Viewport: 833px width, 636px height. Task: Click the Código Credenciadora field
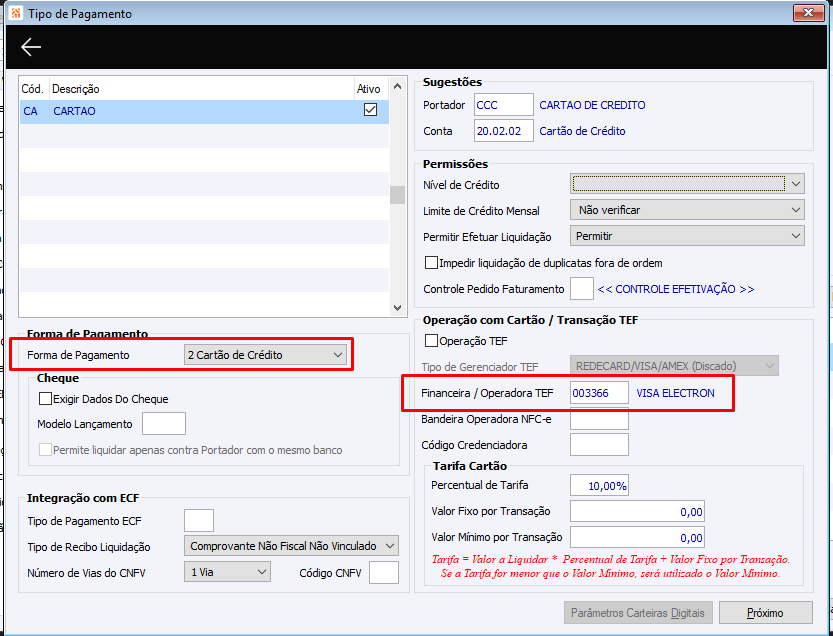click(x=599, y=445)
